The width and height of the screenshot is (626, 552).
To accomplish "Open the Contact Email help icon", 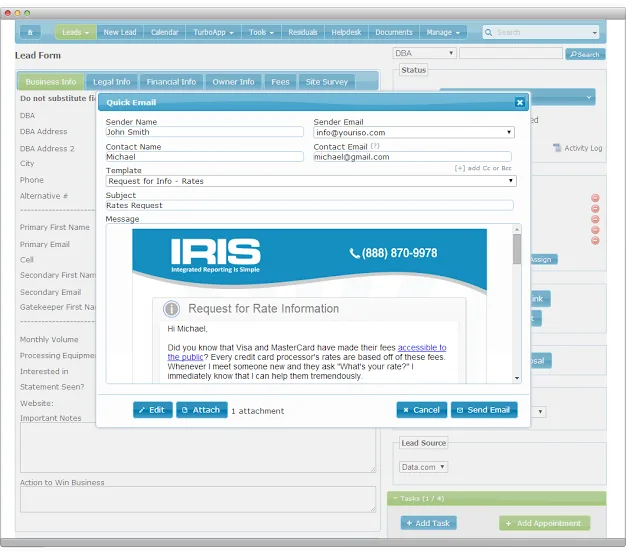I will [375, 146].
